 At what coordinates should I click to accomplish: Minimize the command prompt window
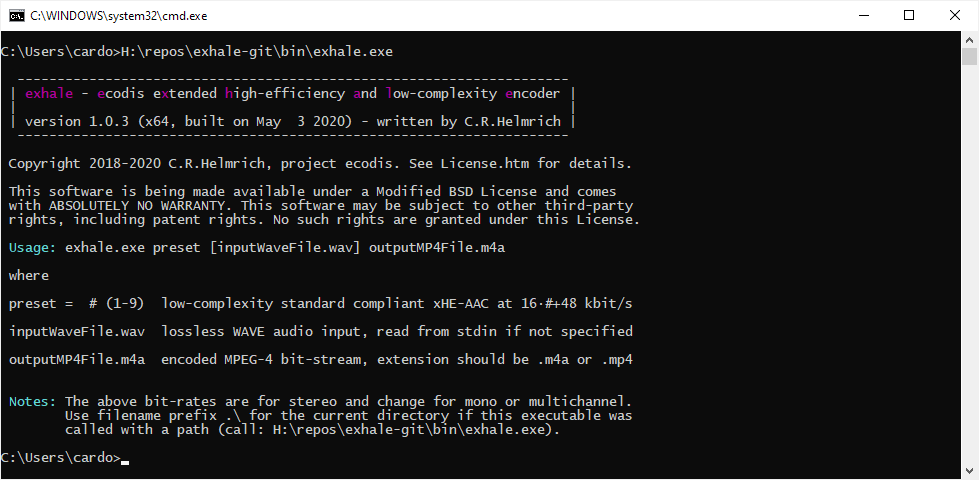pos(863,16)
